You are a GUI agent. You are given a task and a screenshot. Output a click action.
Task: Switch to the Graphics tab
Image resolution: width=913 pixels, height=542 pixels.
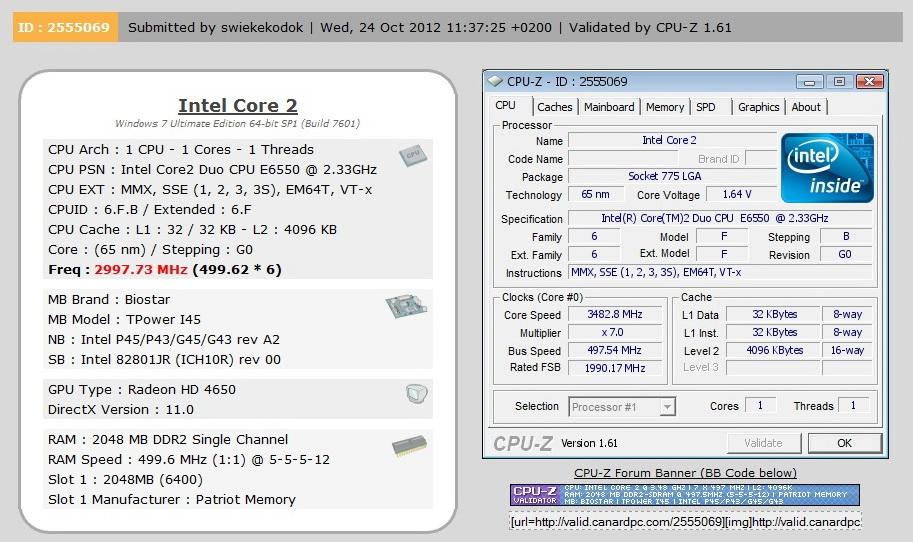759,107
